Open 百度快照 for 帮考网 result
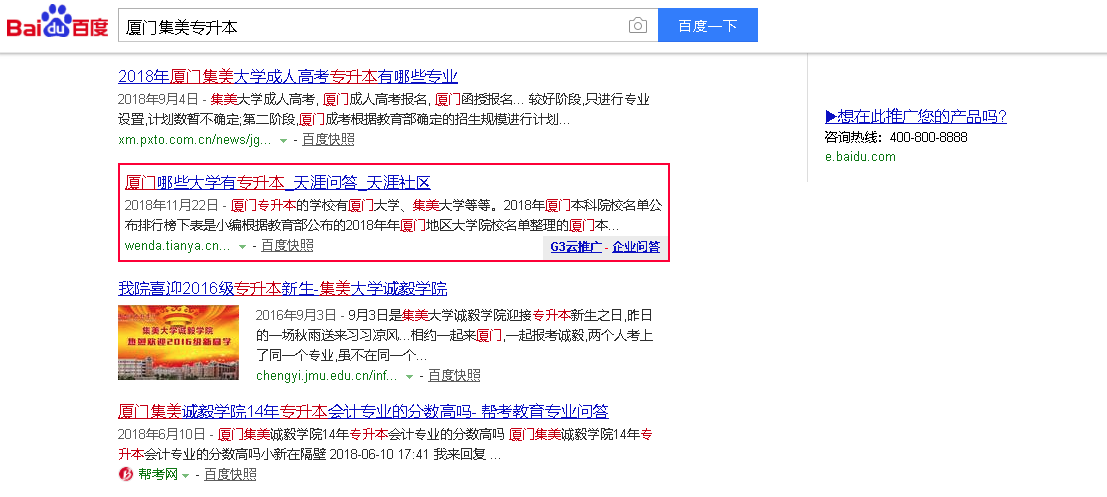Viewport: 1107px width, 497px height. pyautogui.click(x=230, y=474)
